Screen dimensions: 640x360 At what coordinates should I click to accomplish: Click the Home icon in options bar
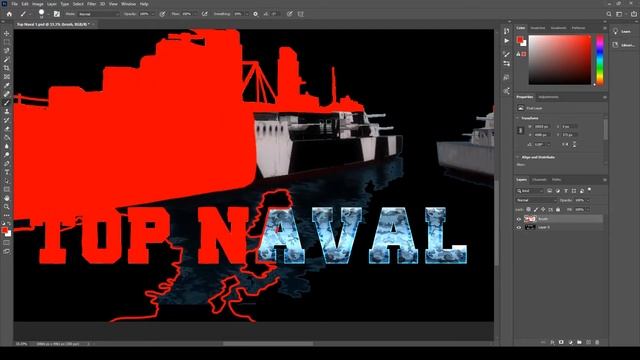tap(9, 14)
